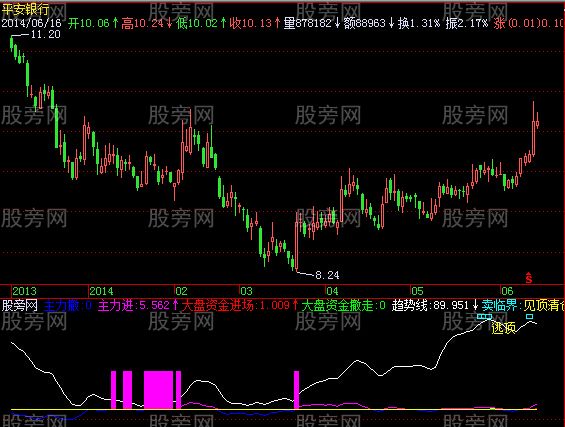Click the low price 低10.02
565x427 pixels.
[197, 23]
